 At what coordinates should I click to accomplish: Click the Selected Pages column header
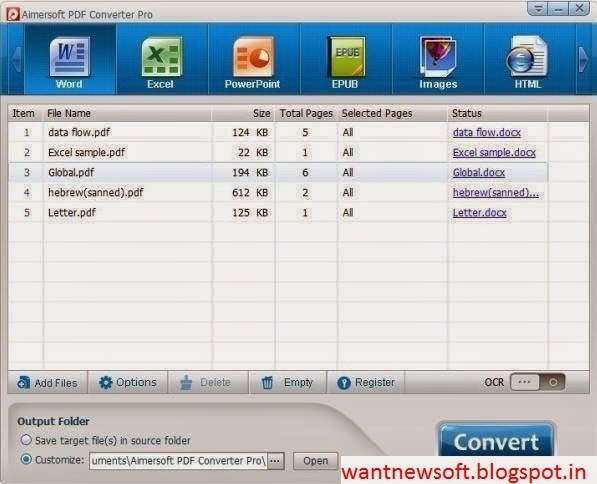(393, 113)
